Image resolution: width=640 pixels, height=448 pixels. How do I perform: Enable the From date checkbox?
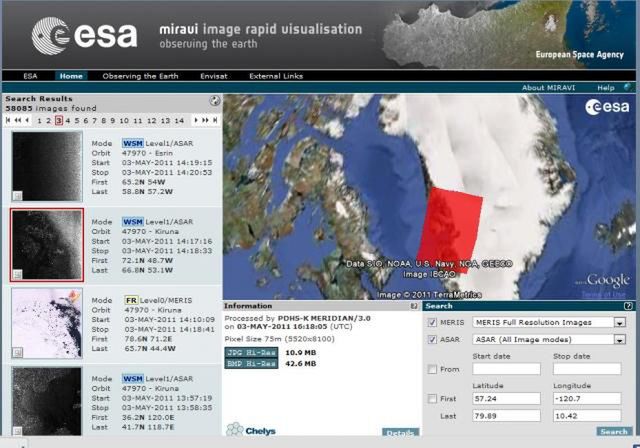432,369
